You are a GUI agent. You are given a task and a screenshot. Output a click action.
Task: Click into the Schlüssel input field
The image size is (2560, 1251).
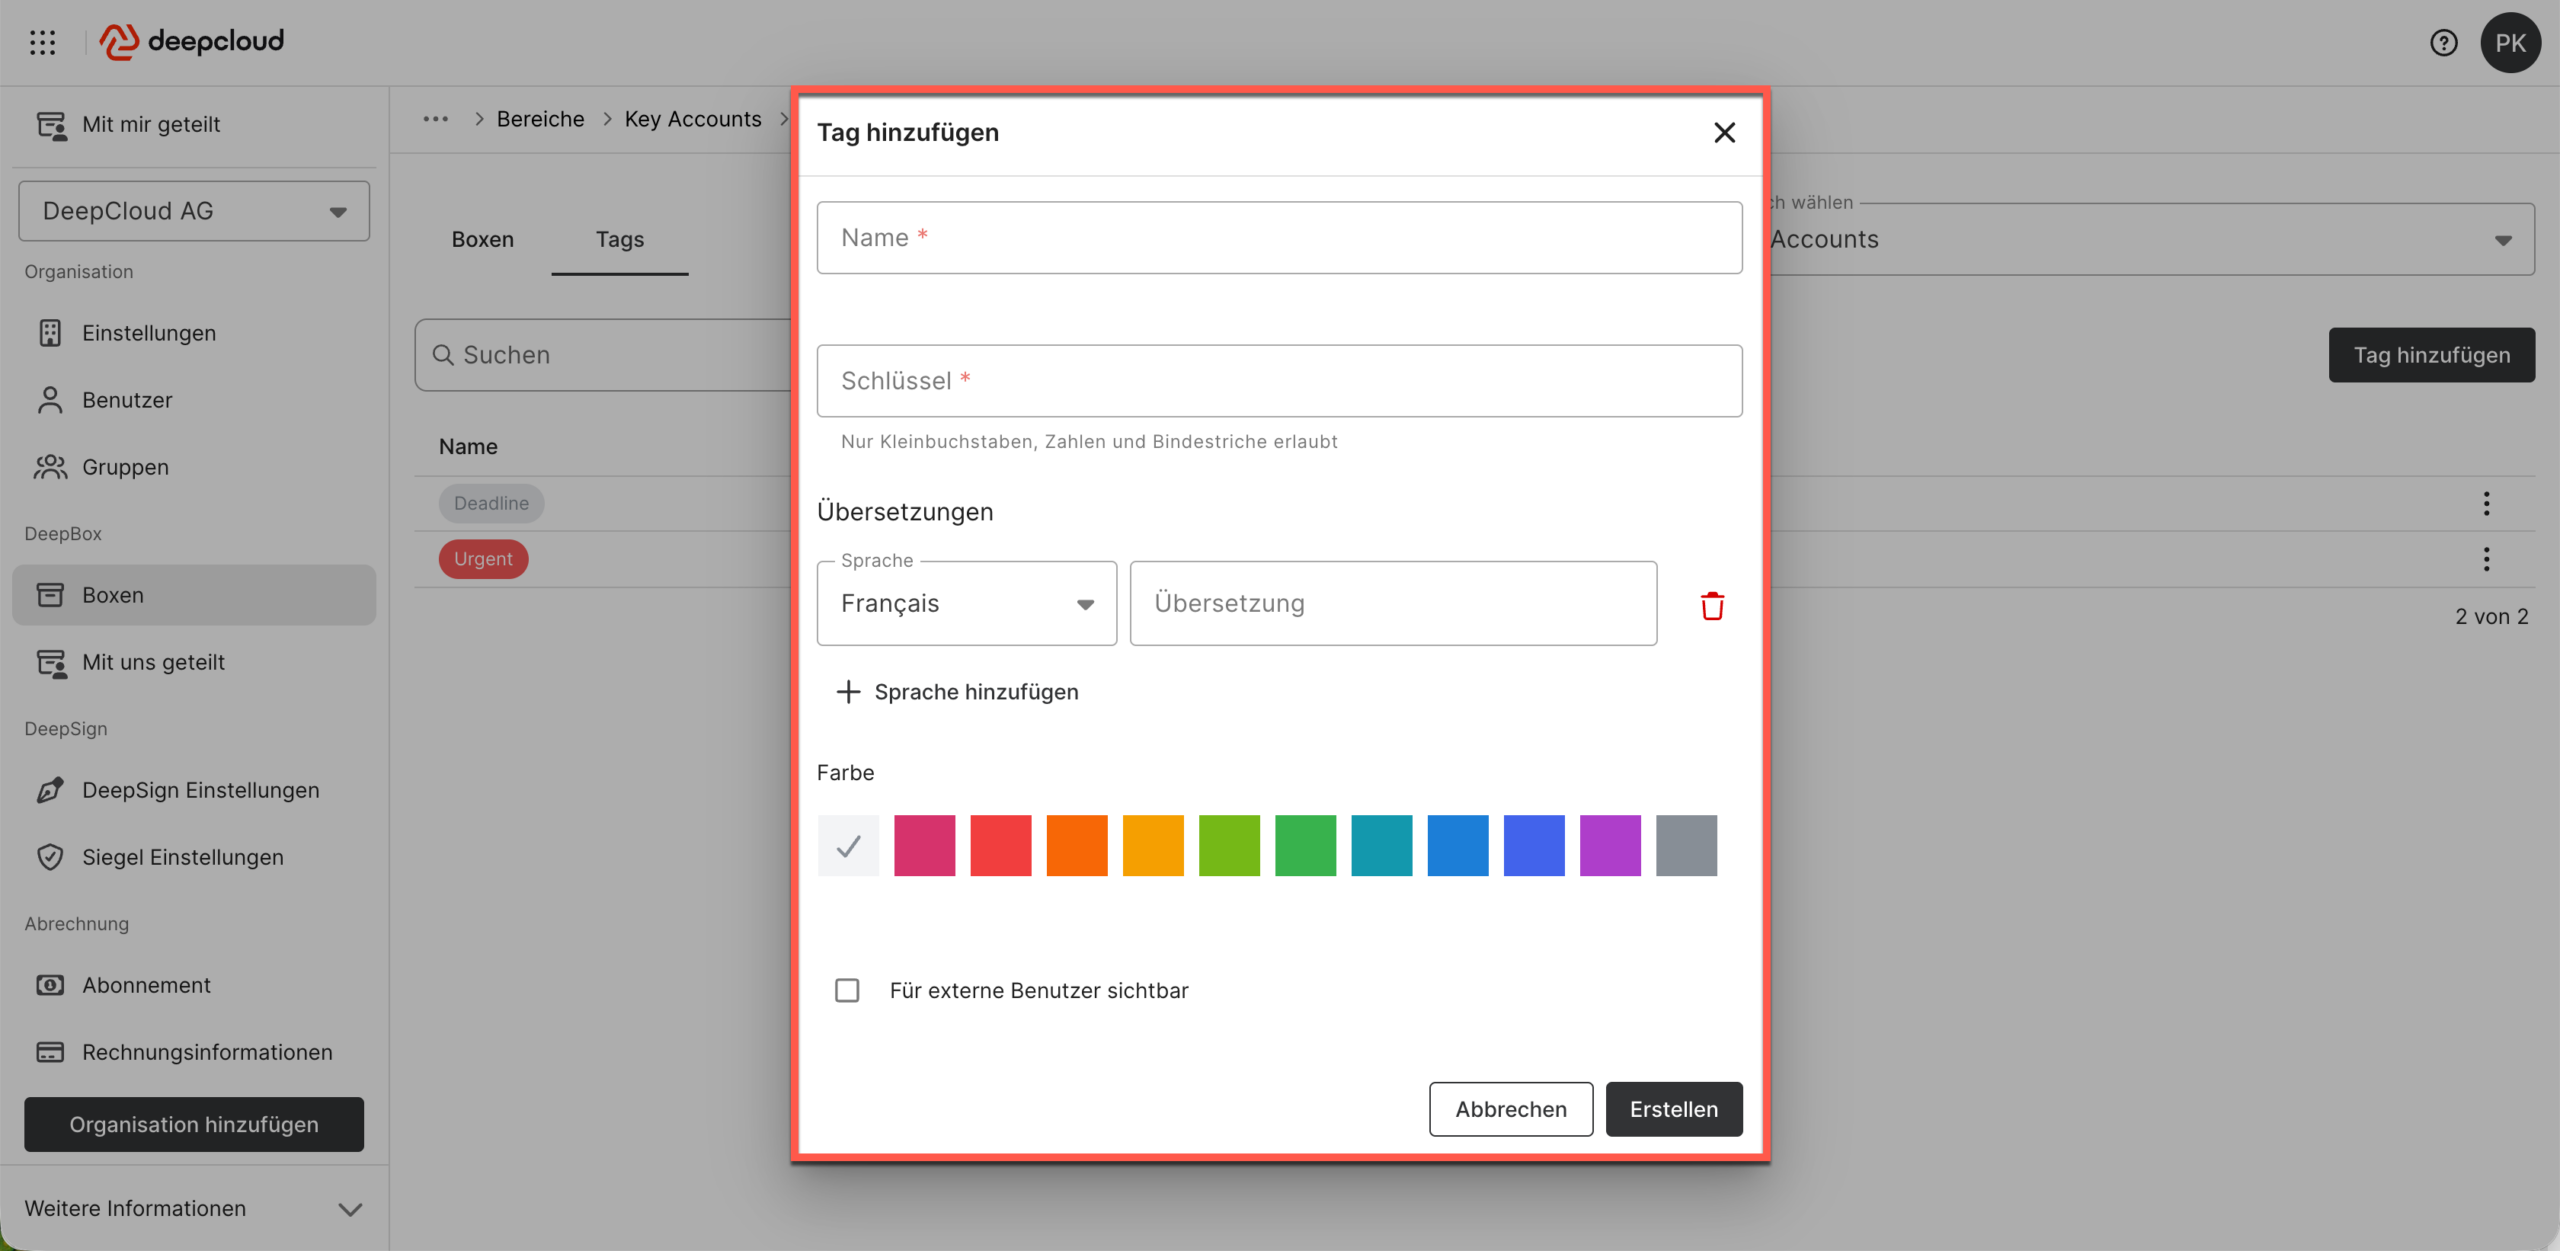[x=1279, y=381]
